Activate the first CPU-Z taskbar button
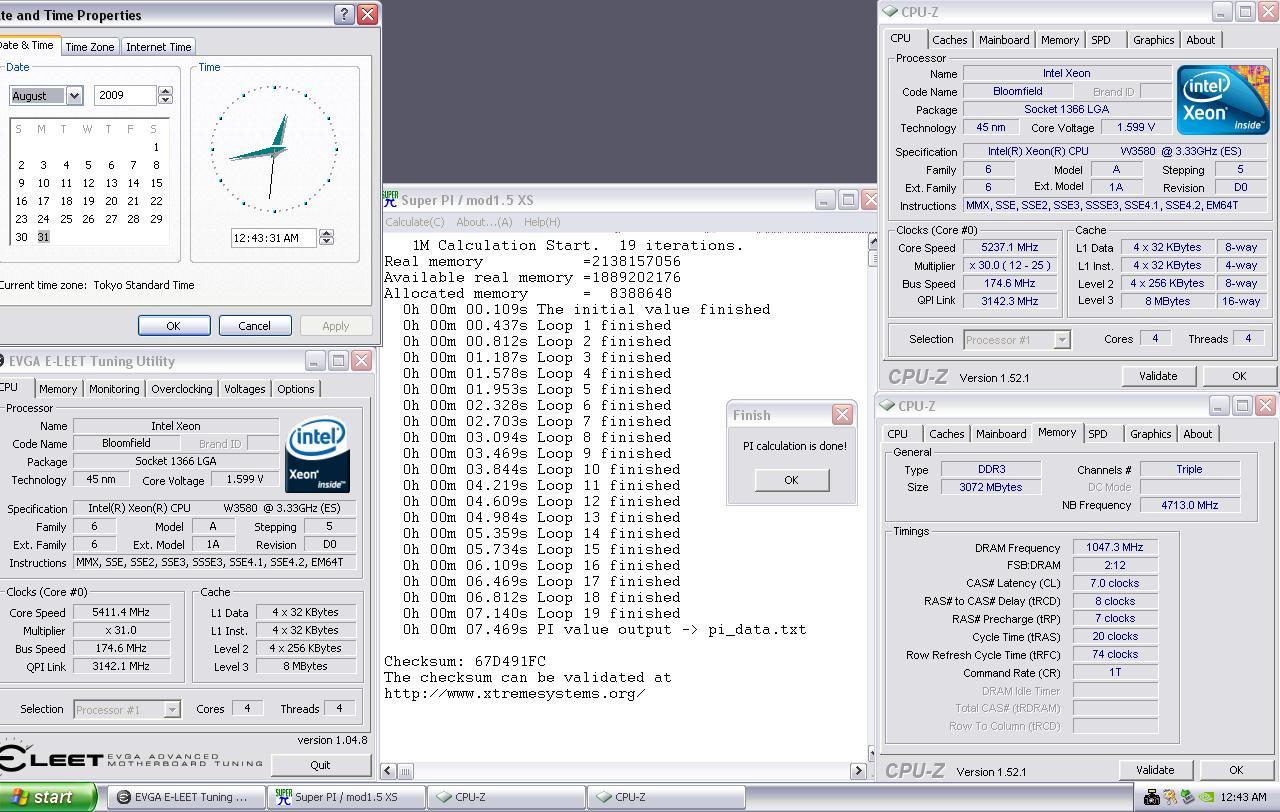 [506, 797]
